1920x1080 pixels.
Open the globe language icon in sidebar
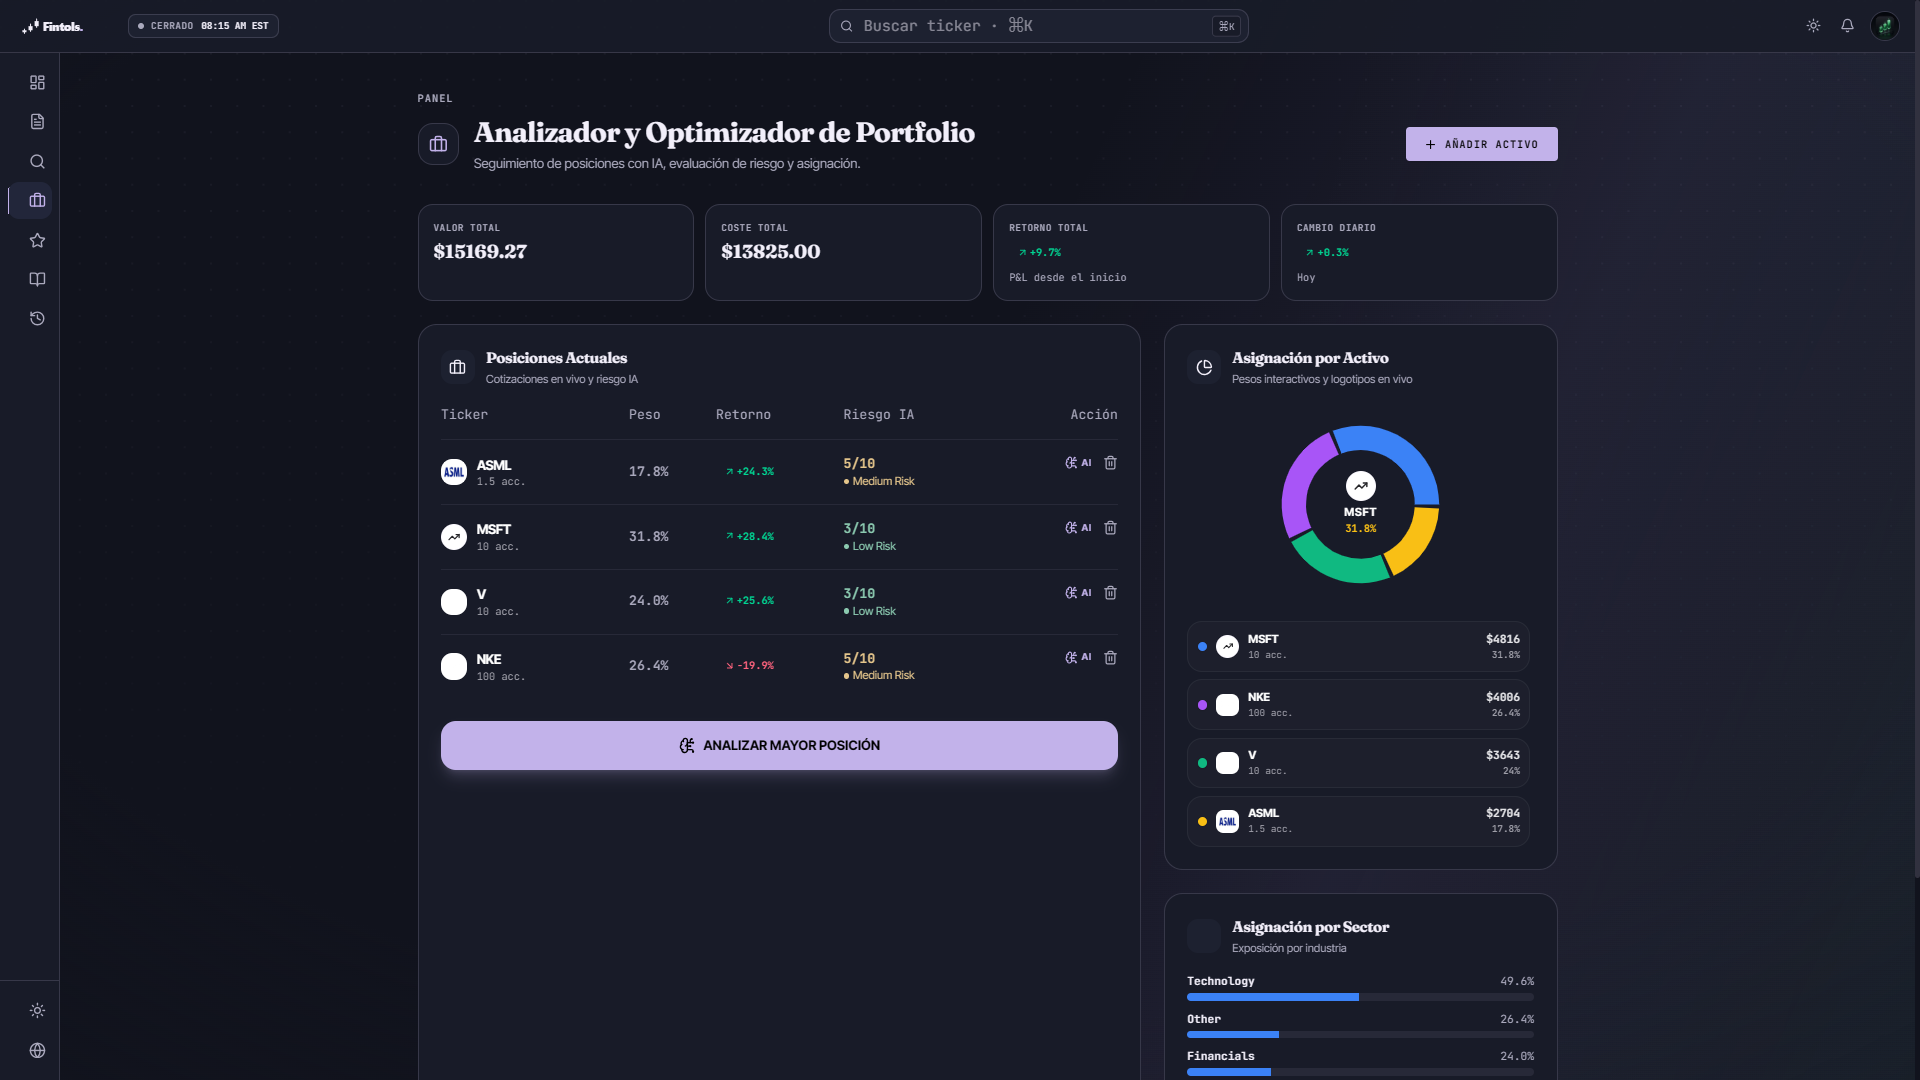click(37, 1051)
